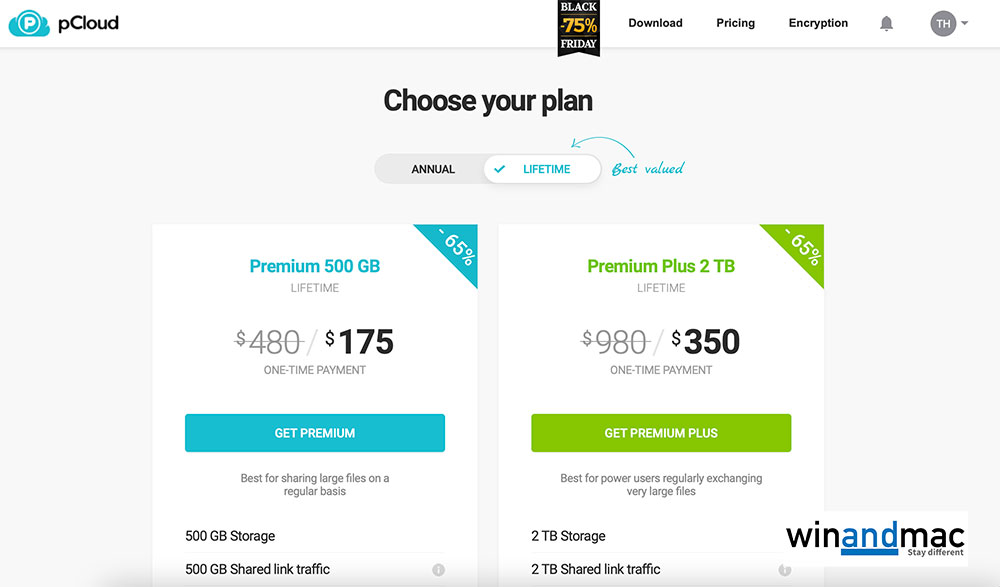Open the Encryption menu item

(818, 23)
